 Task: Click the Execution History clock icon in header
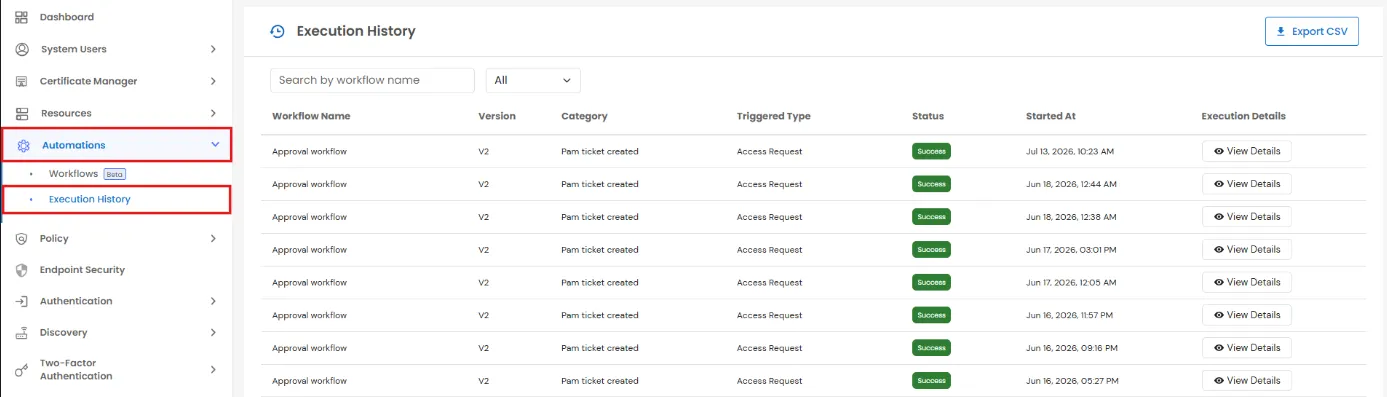[x=278, y=31]
